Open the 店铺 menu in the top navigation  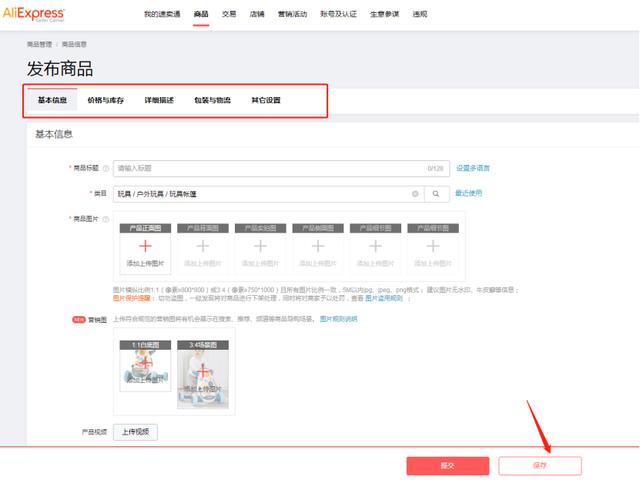tap(257, 14)
